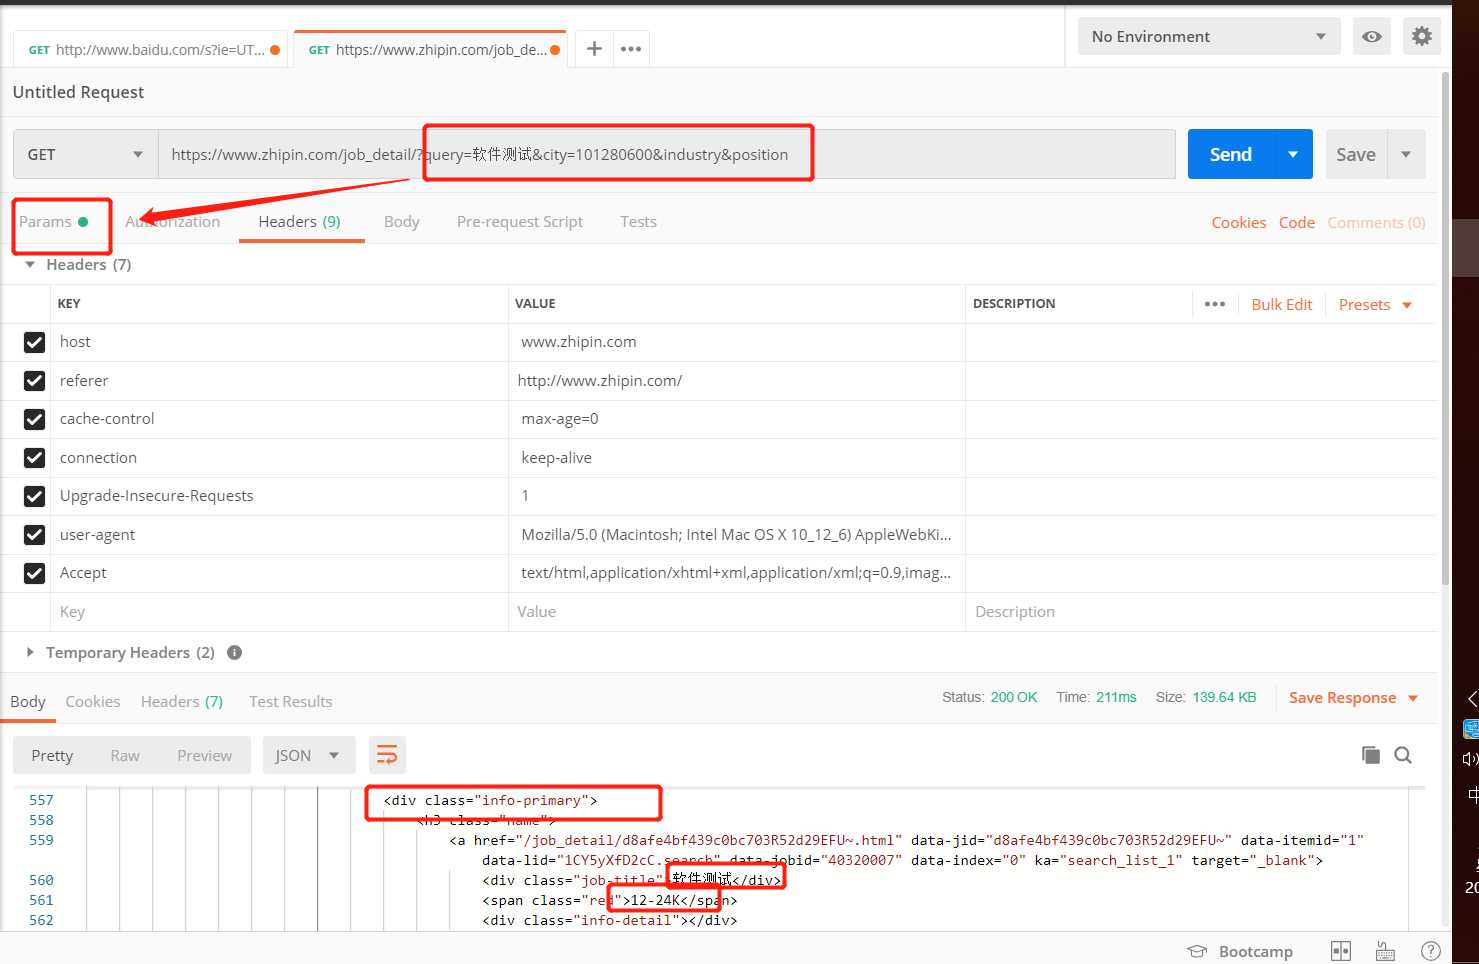Click the Save button
Screen dimensions: 1479x964
point(1356,154)
